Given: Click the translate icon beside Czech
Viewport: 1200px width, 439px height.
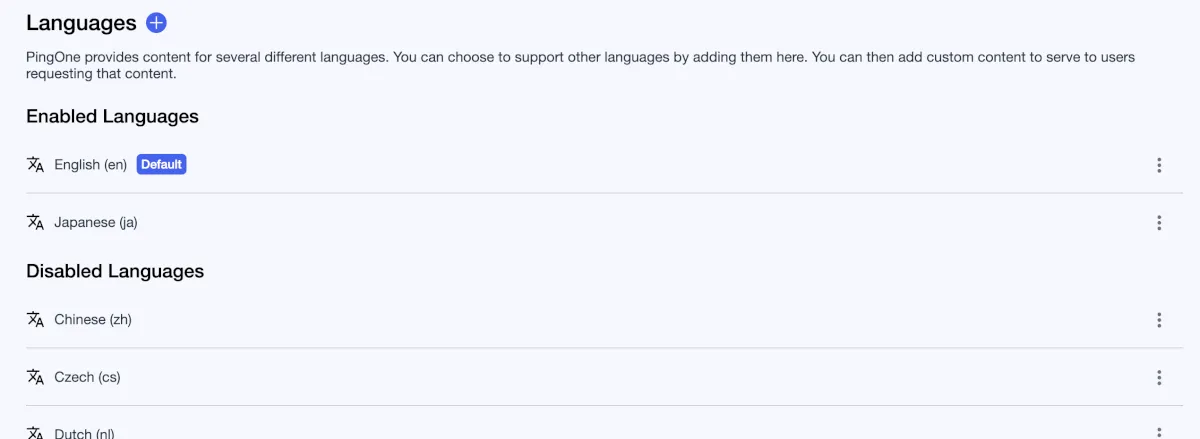Looking at the screenshot, I should [x=36, y=377].
